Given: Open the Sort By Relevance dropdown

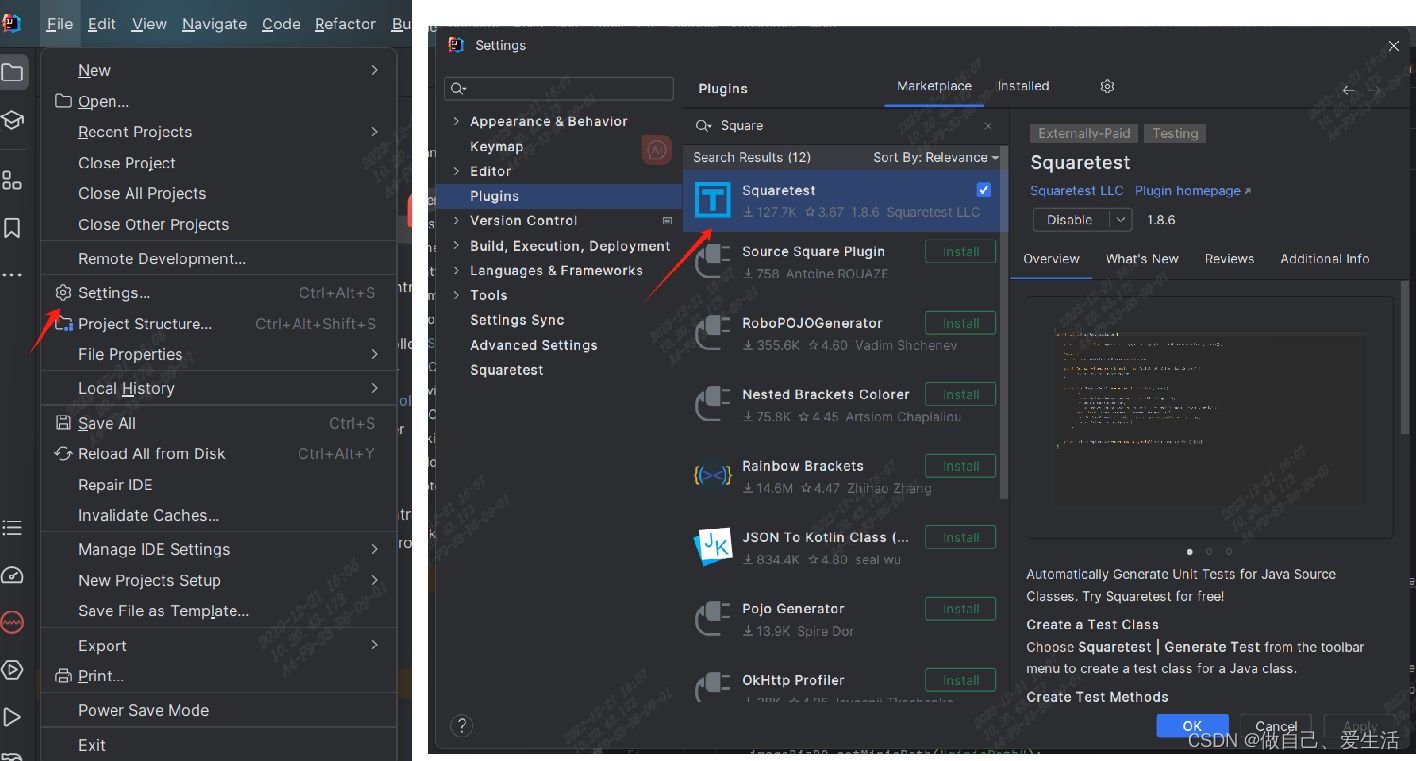Looking at the screenshot, I should (935, 157).
